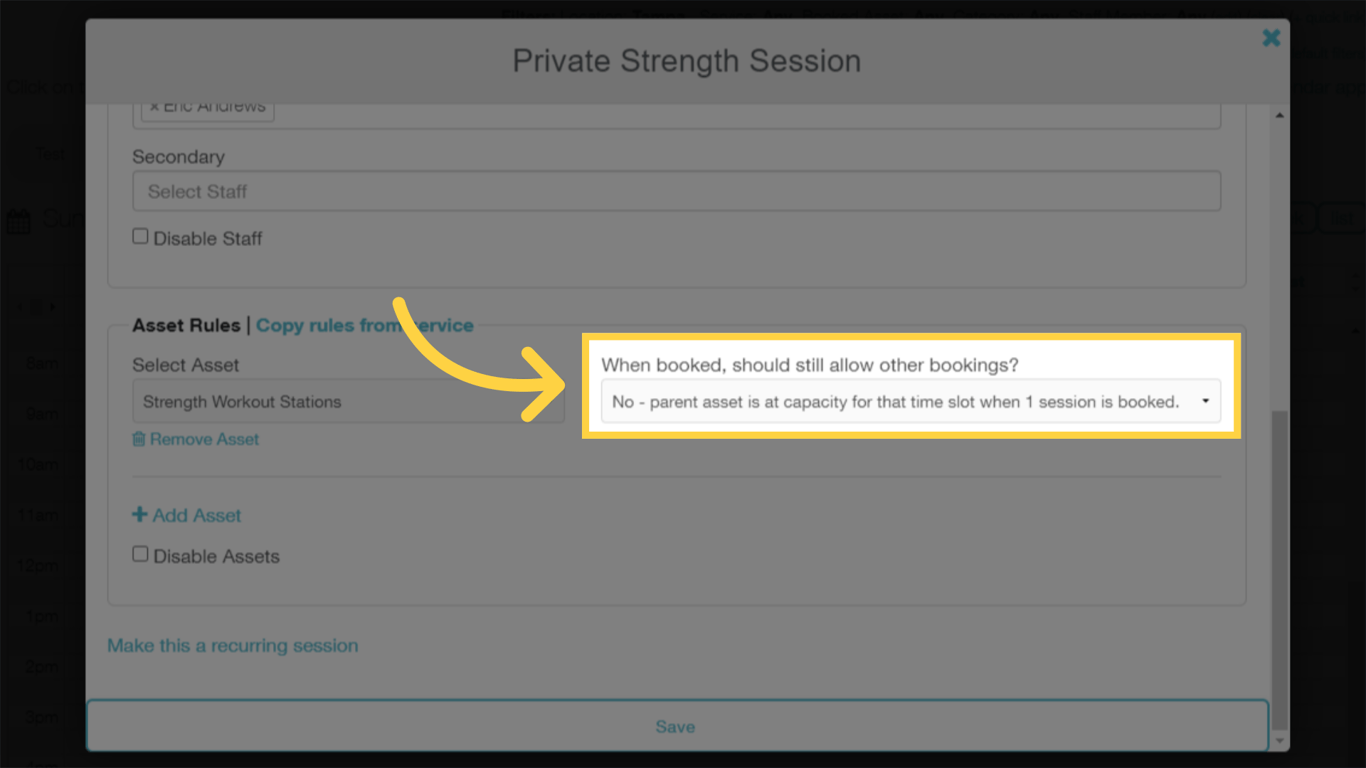Click the trash icon beside Remove Asset
Image resolution: width=1366 pixels, height=768 pixels.
tap(140, 439)
